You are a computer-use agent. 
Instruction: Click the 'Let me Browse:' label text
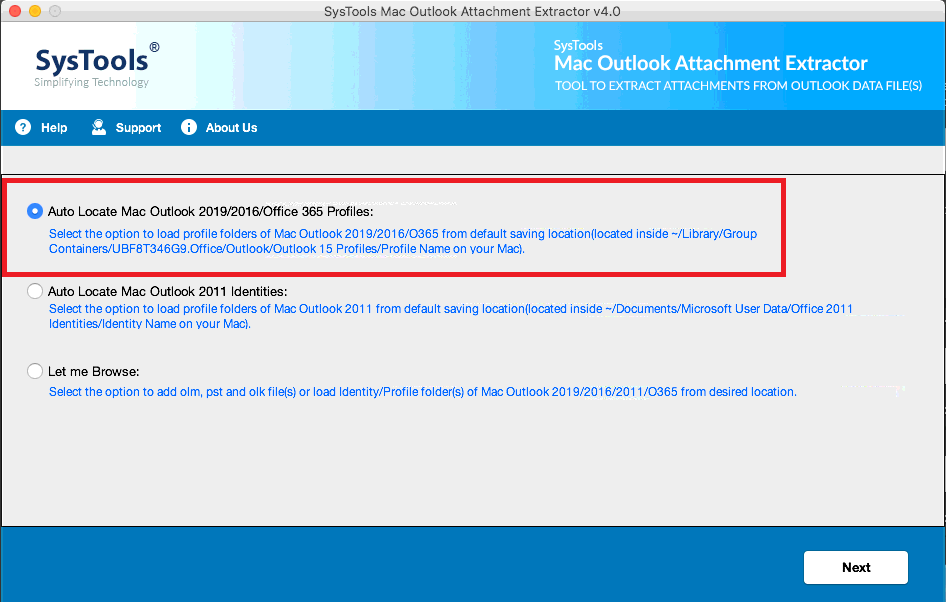pos(94,372)
